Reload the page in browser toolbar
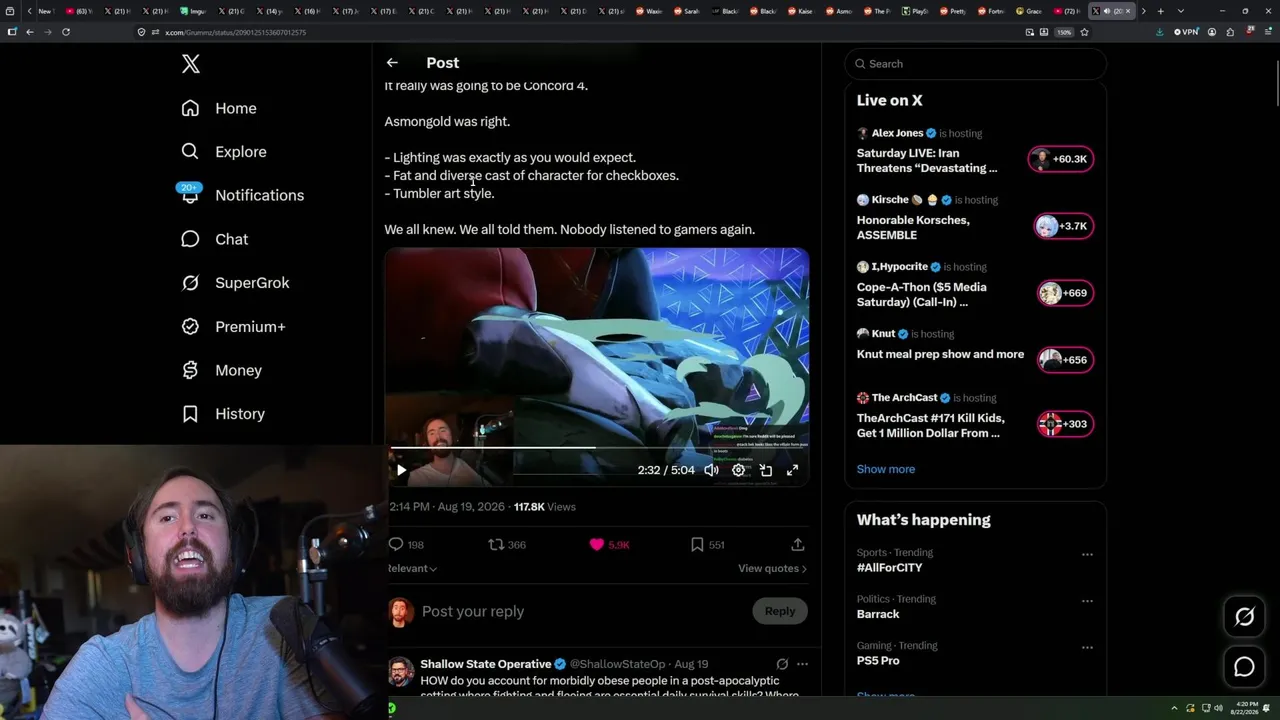 click(66, 32)
